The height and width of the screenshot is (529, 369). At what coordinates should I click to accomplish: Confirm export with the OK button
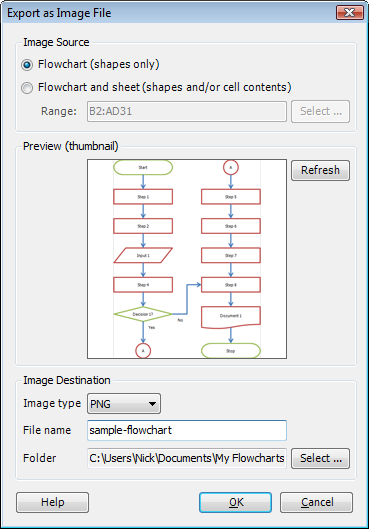235,502
